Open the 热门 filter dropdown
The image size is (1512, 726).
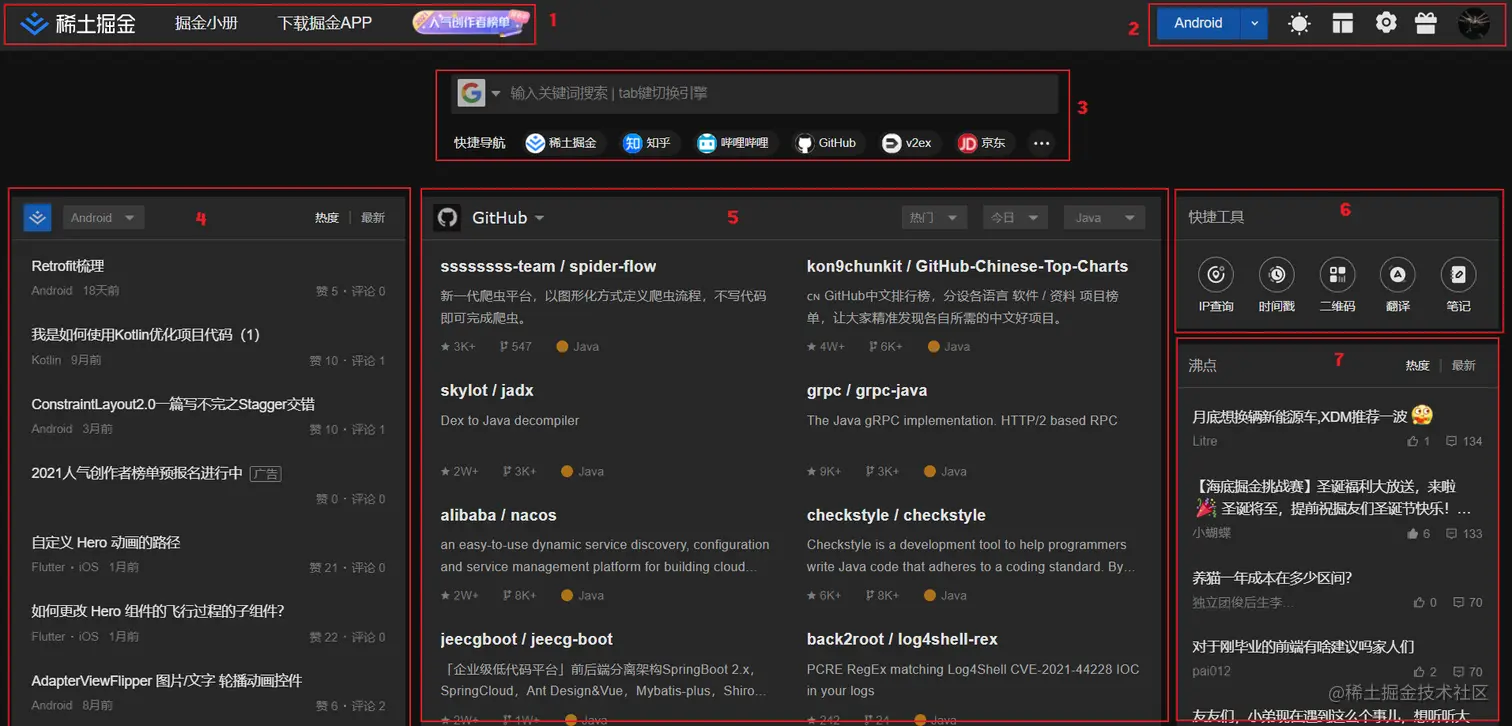click(934, 217)
